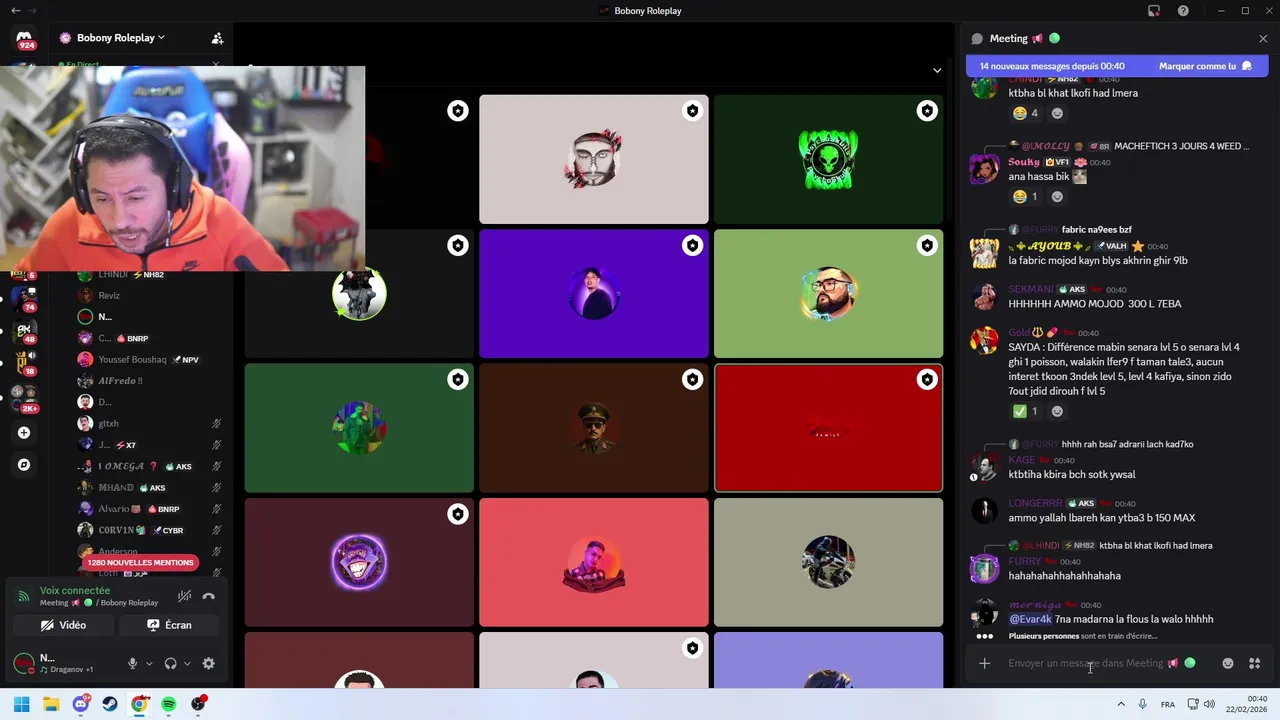
Task: Jump to 14 nouveaux messages depuis 00:40
Action: 1052,66
